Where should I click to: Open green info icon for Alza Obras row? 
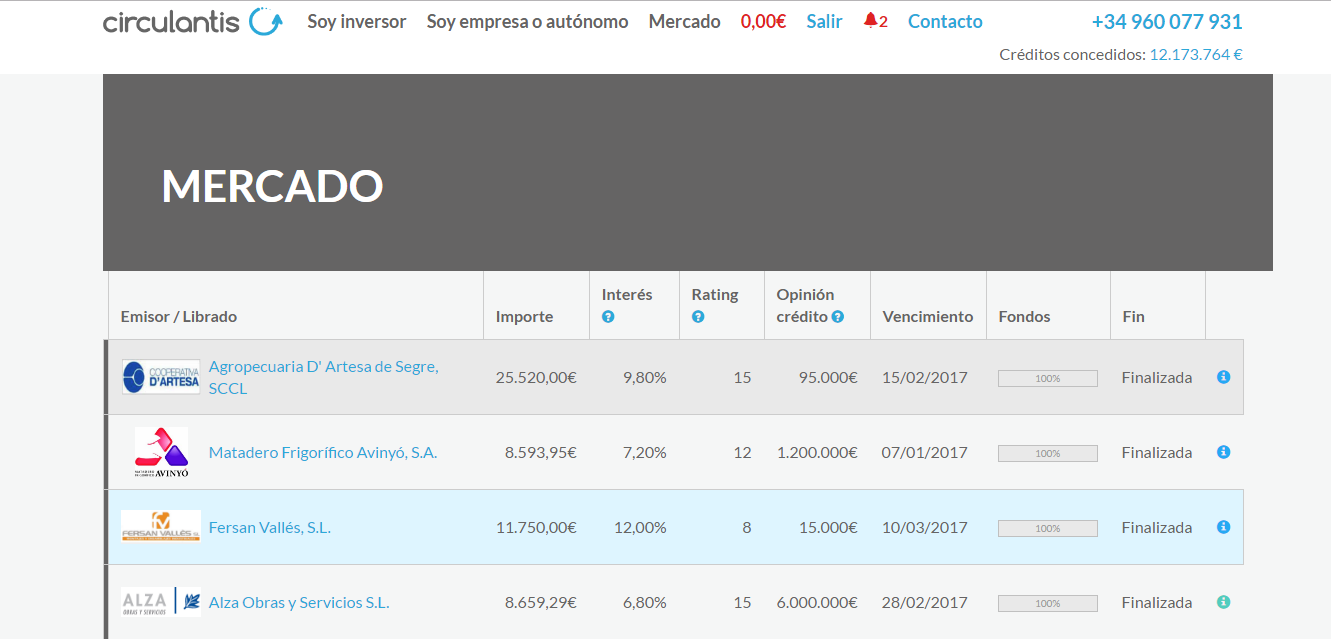[1223, 602]
